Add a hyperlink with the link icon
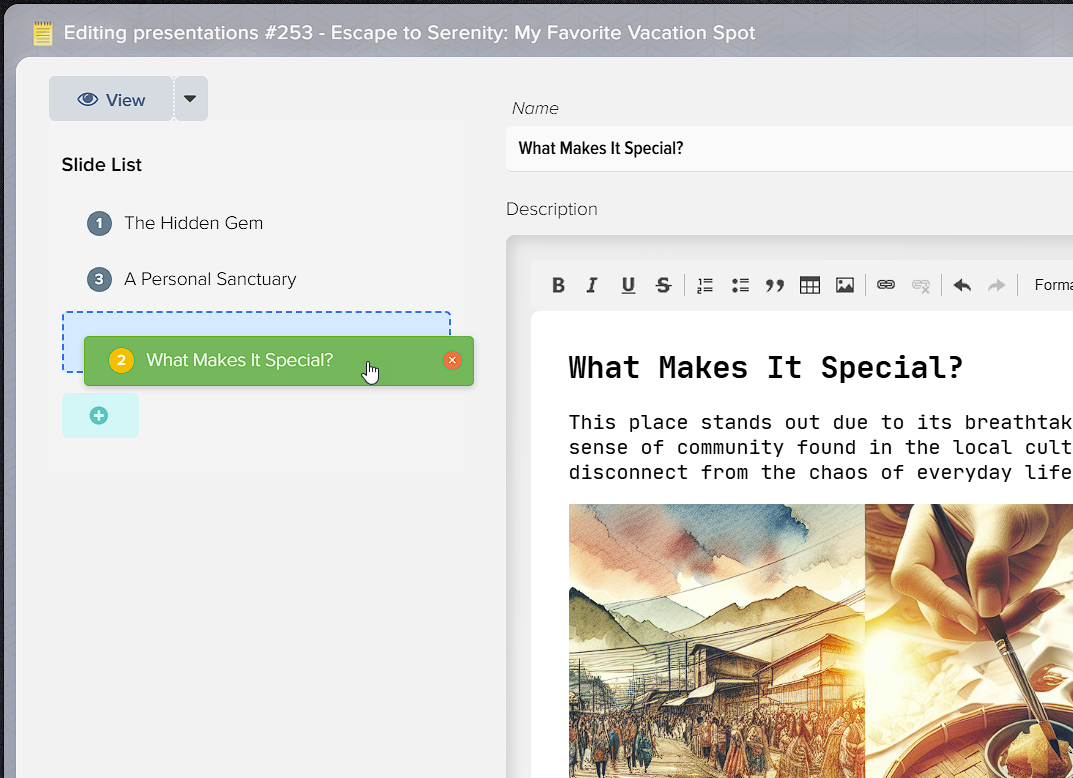The width and height of the screenshot is (1073, 778). (x=885, y=285)
